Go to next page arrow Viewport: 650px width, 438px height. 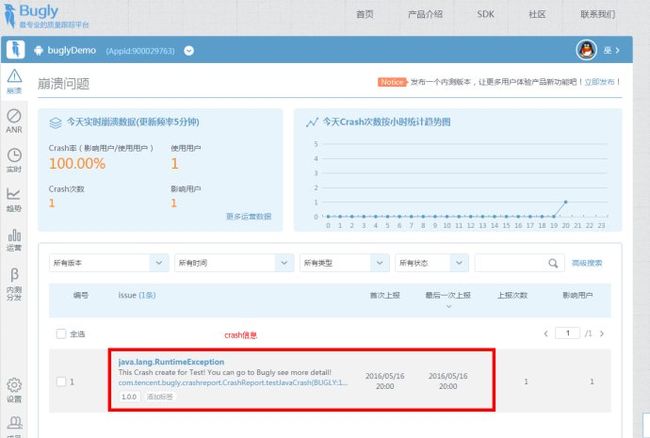coord(602,334)
